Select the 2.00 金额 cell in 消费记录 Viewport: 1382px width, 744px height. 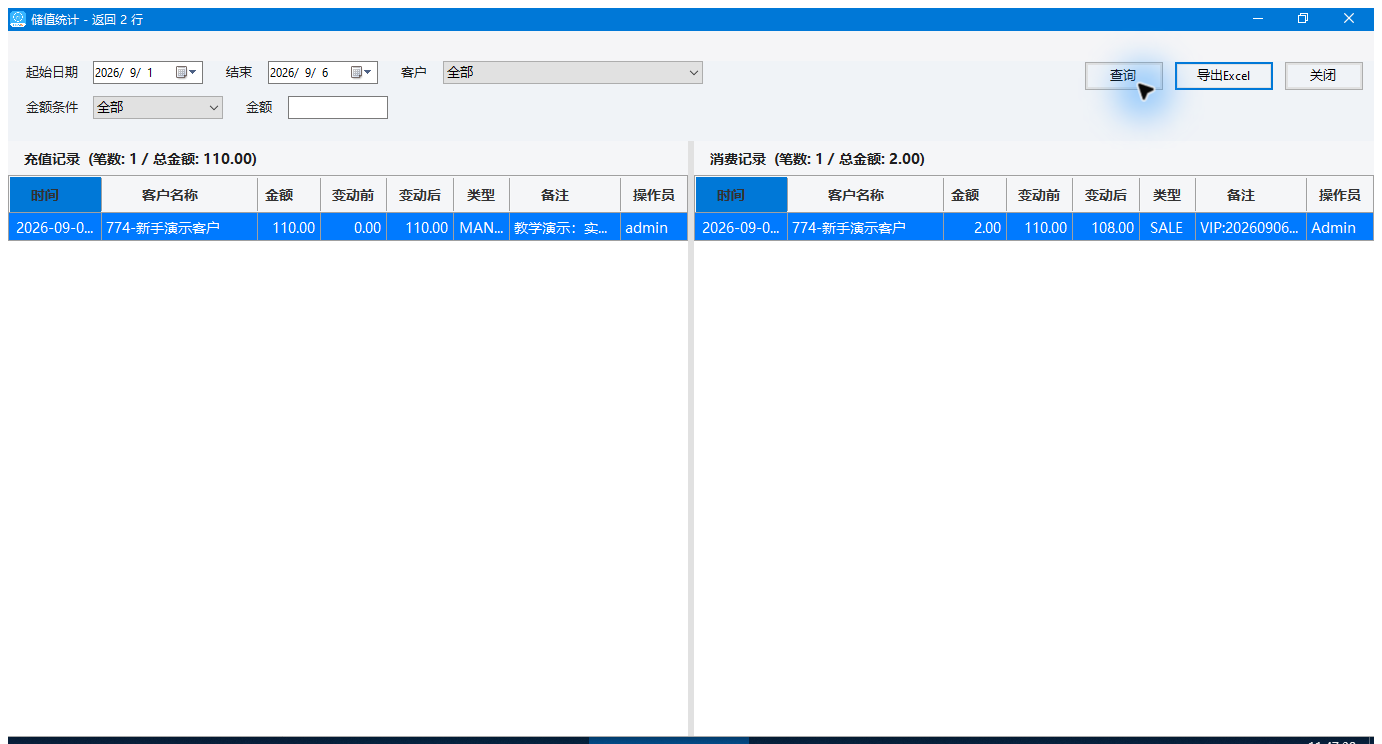(975, 227)
